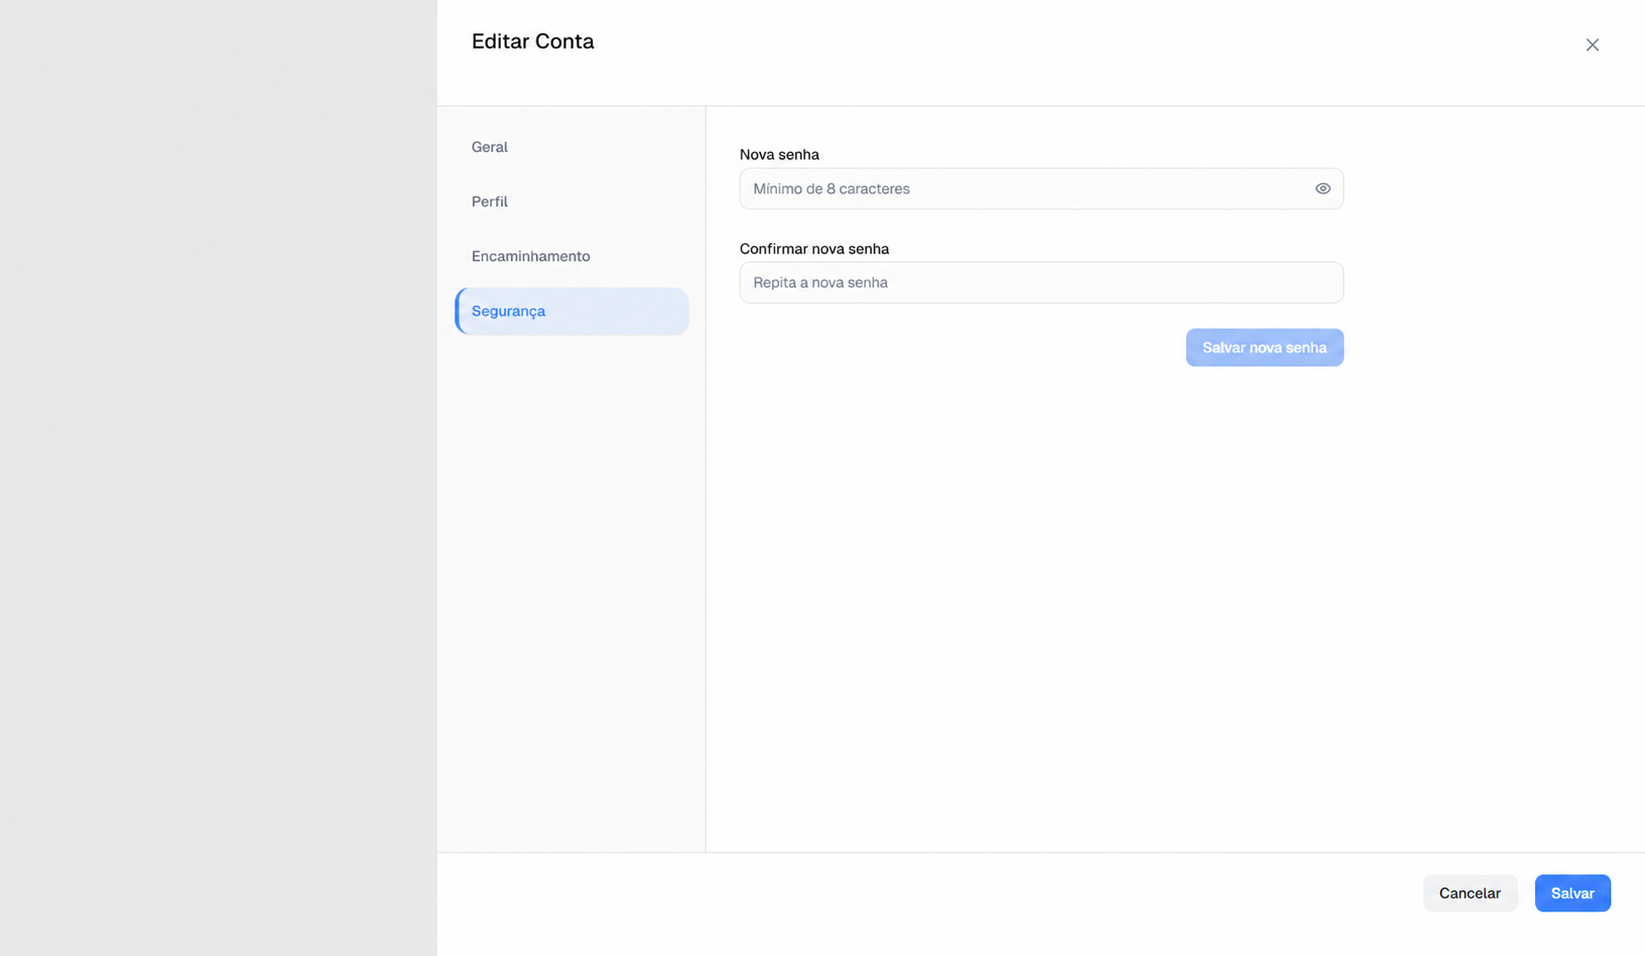Click the Confirmar nova senha label

click(814, 249)
